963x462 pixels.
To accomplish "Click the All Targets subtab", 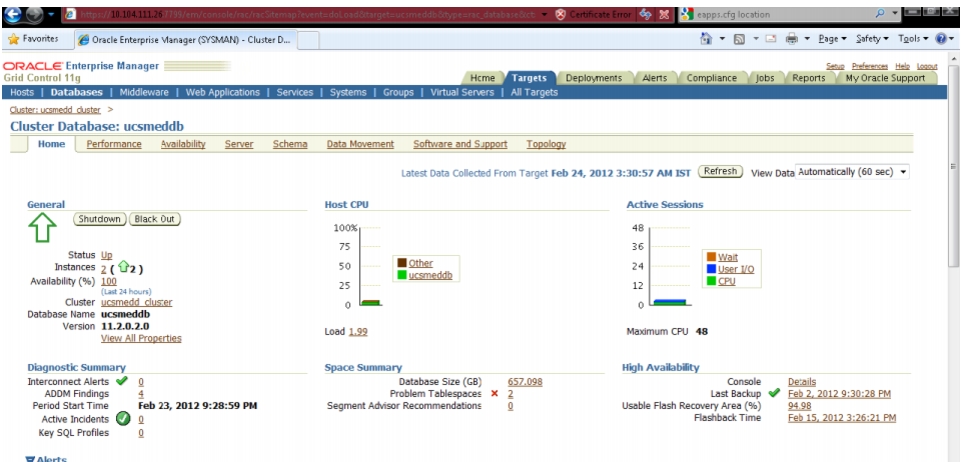I will click(x=534, y=92).
